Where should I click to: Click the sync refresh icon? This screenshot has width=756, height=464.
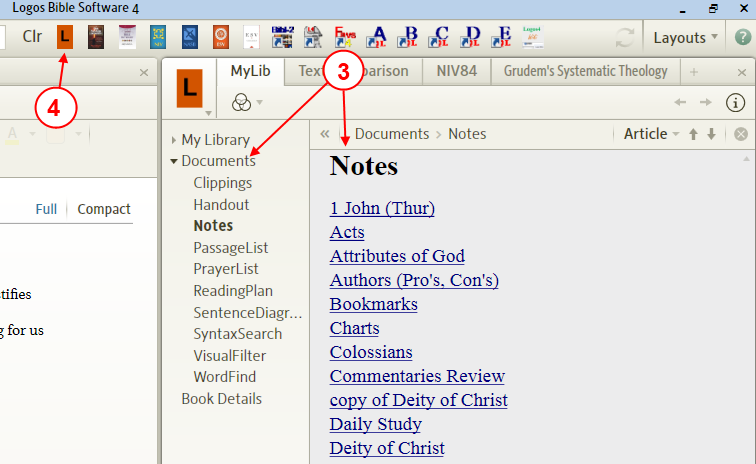[624, 38]
